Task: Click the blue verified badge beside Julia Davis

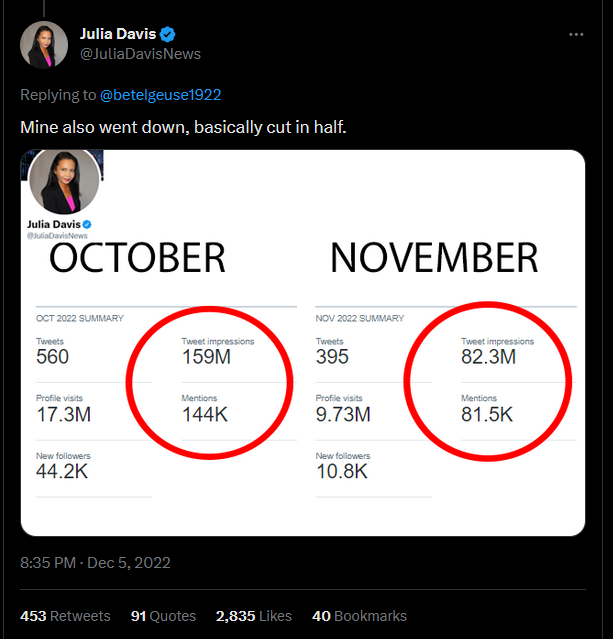Action: point(168,34)
